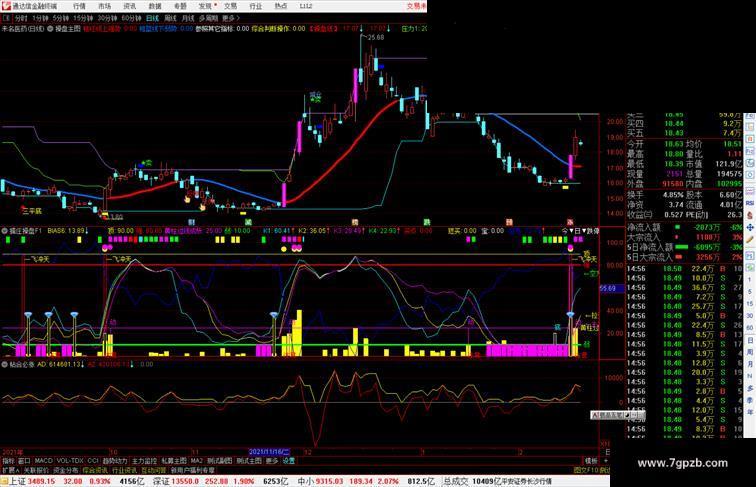Select 1-minute shortcut in right sidebar

tap(750, 280)
